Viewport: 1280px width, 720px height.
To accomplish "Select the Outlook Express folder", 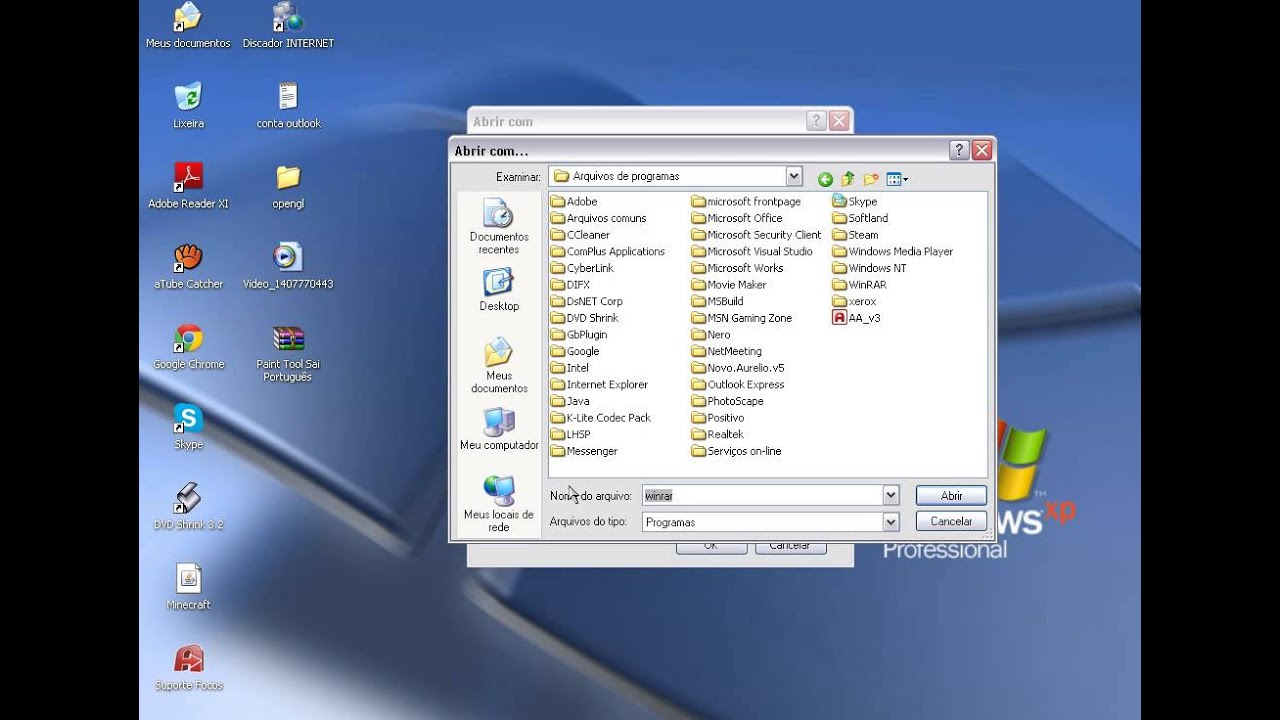I will coord(738,384).
